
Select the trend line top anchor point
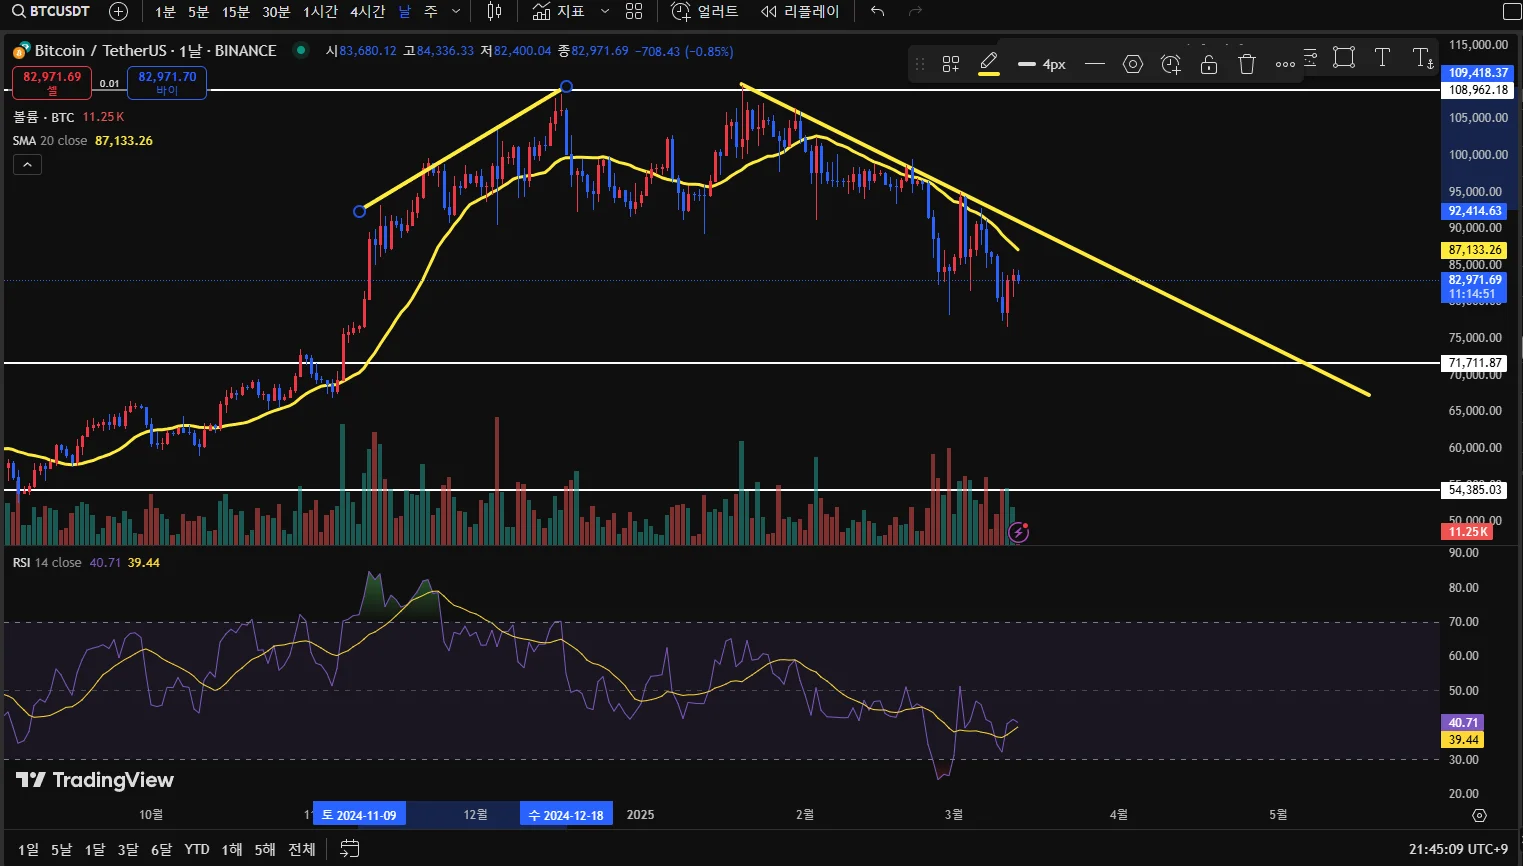[567, 87]
